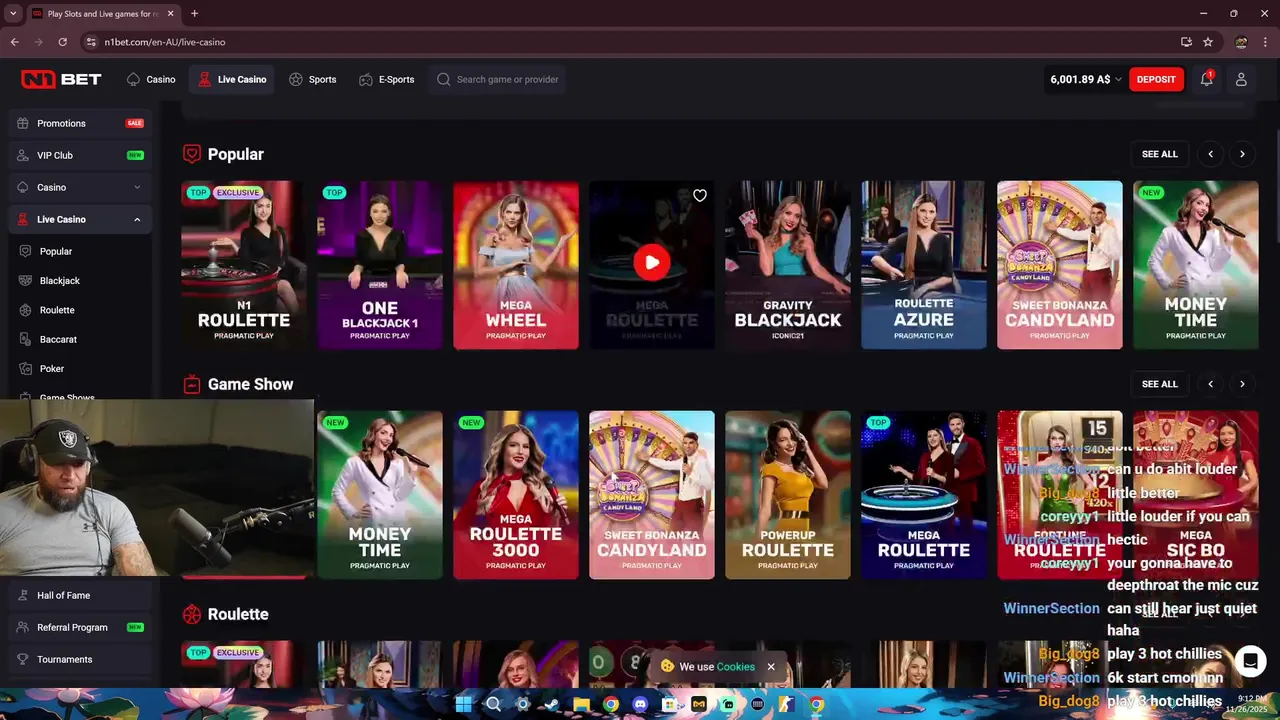Play the highlighted Mega Roulette game
Screen dimensions: 1280x720
coord(652,263)
